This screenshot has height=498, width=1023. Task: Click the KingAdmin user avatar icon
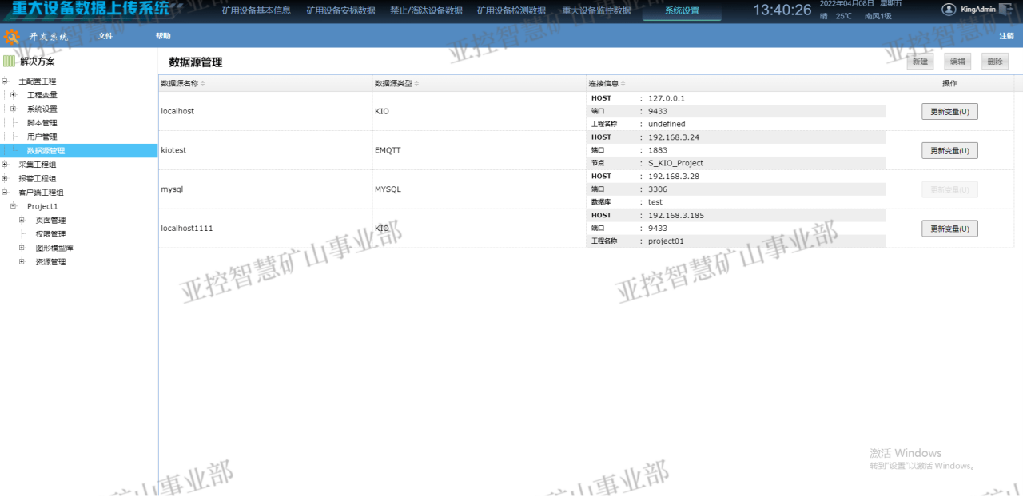tap(947, 9)
